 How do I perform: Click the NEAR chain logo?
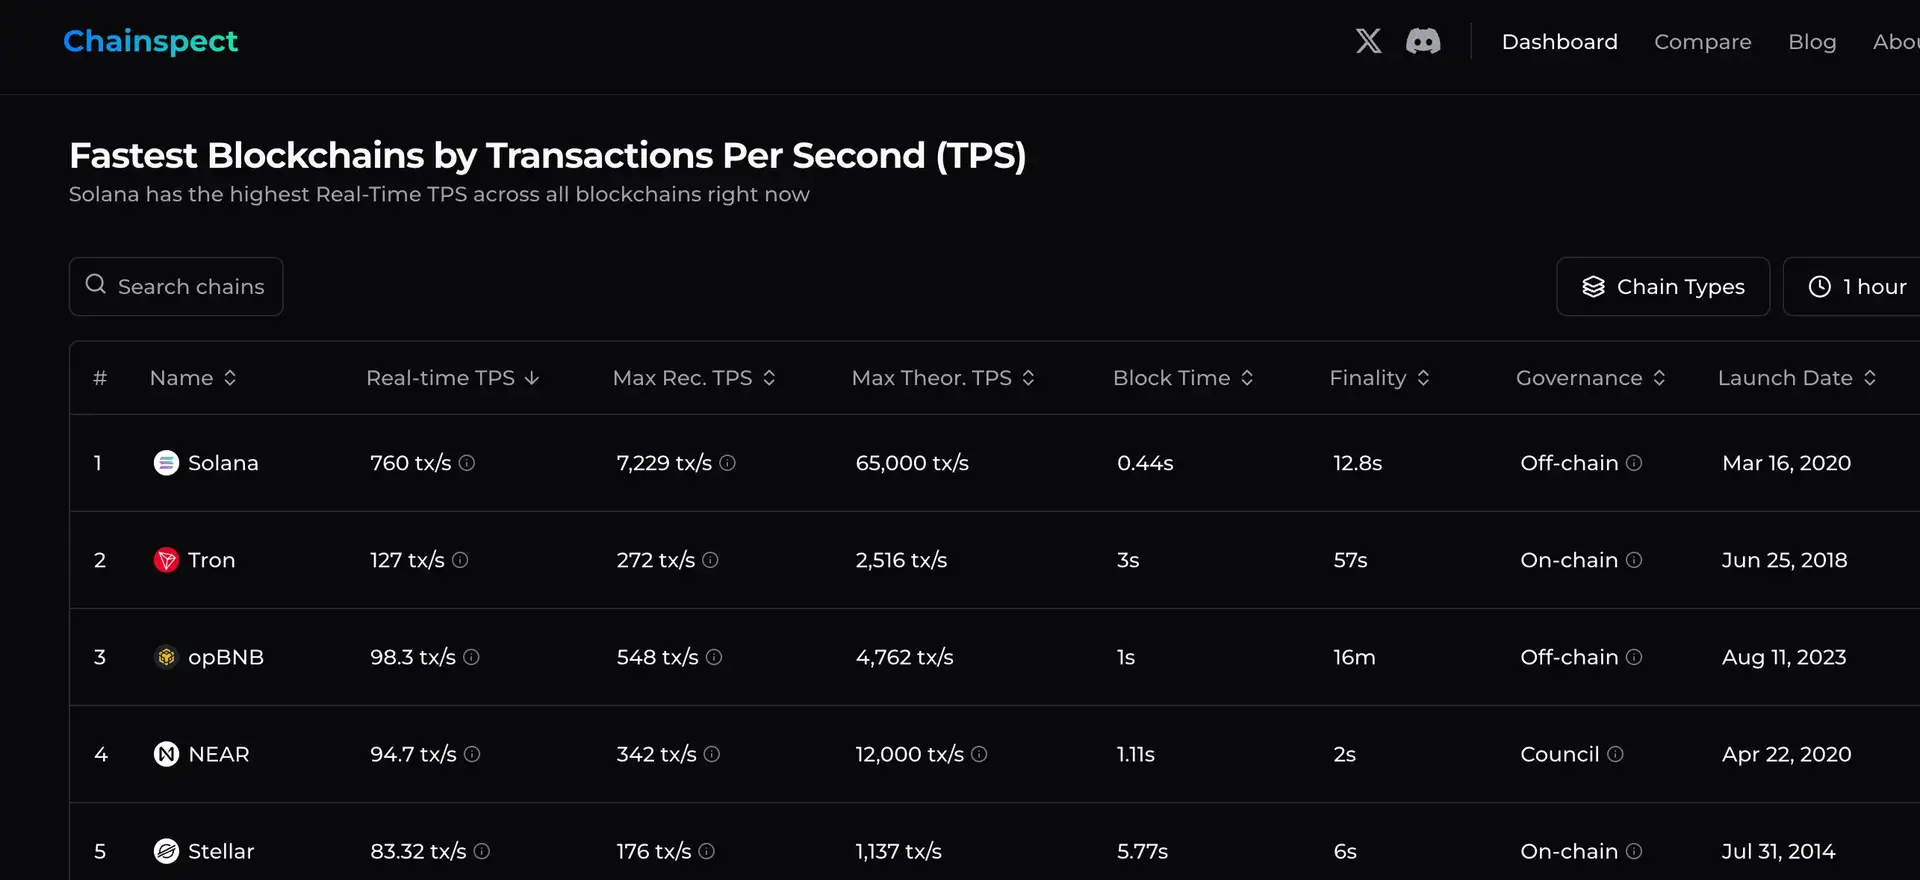166,754
